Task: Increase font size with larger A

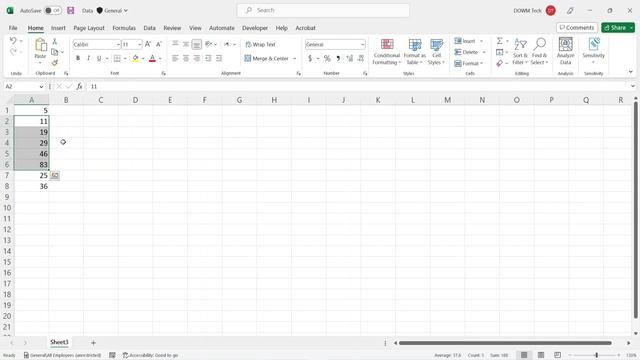Action: coord(148,44)
